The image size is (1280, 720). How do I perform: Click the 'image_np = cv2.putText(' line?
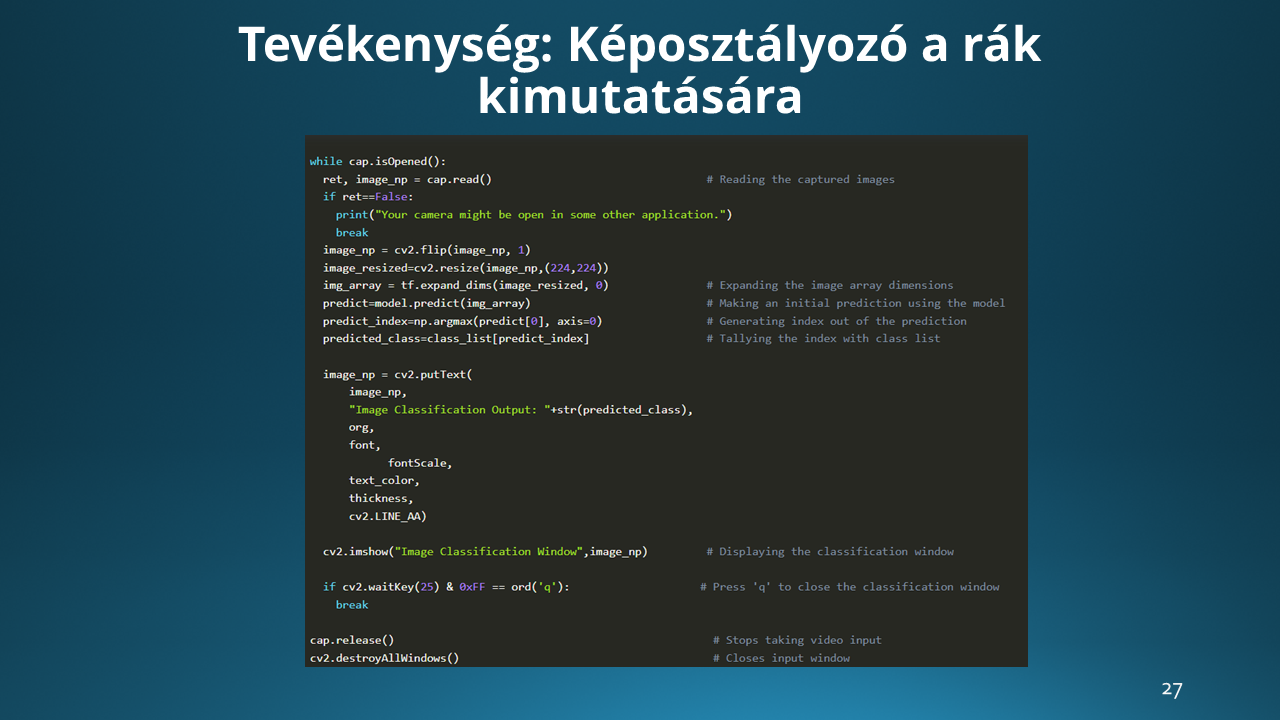tap(397, 375)
